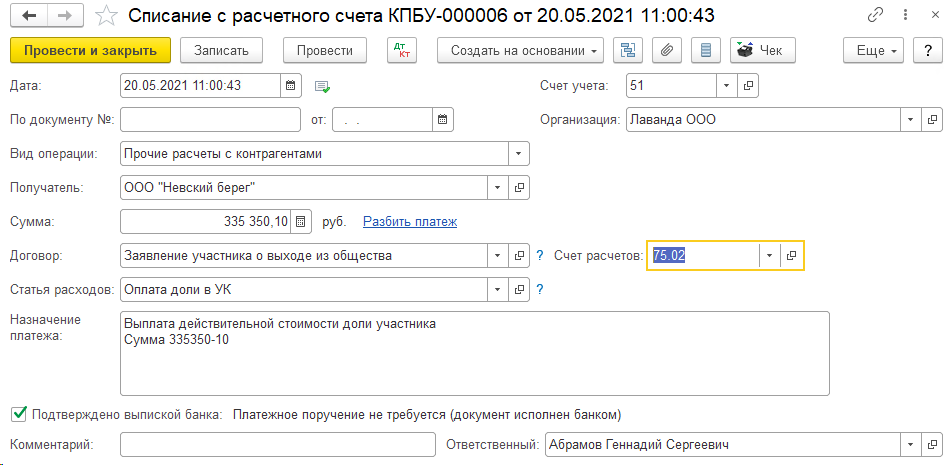Open calculator in Сумма field

(x=300, y=221)
